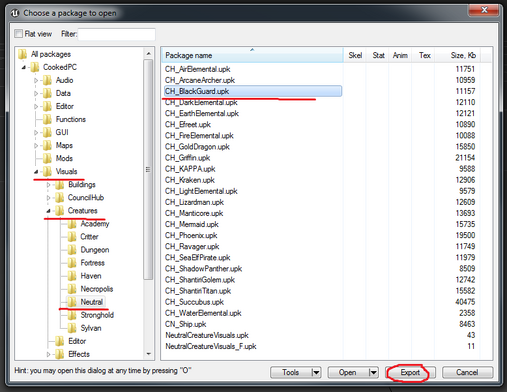Click the Open button
507x392 pixels.
pyautogui.click(x=348, y=372)
